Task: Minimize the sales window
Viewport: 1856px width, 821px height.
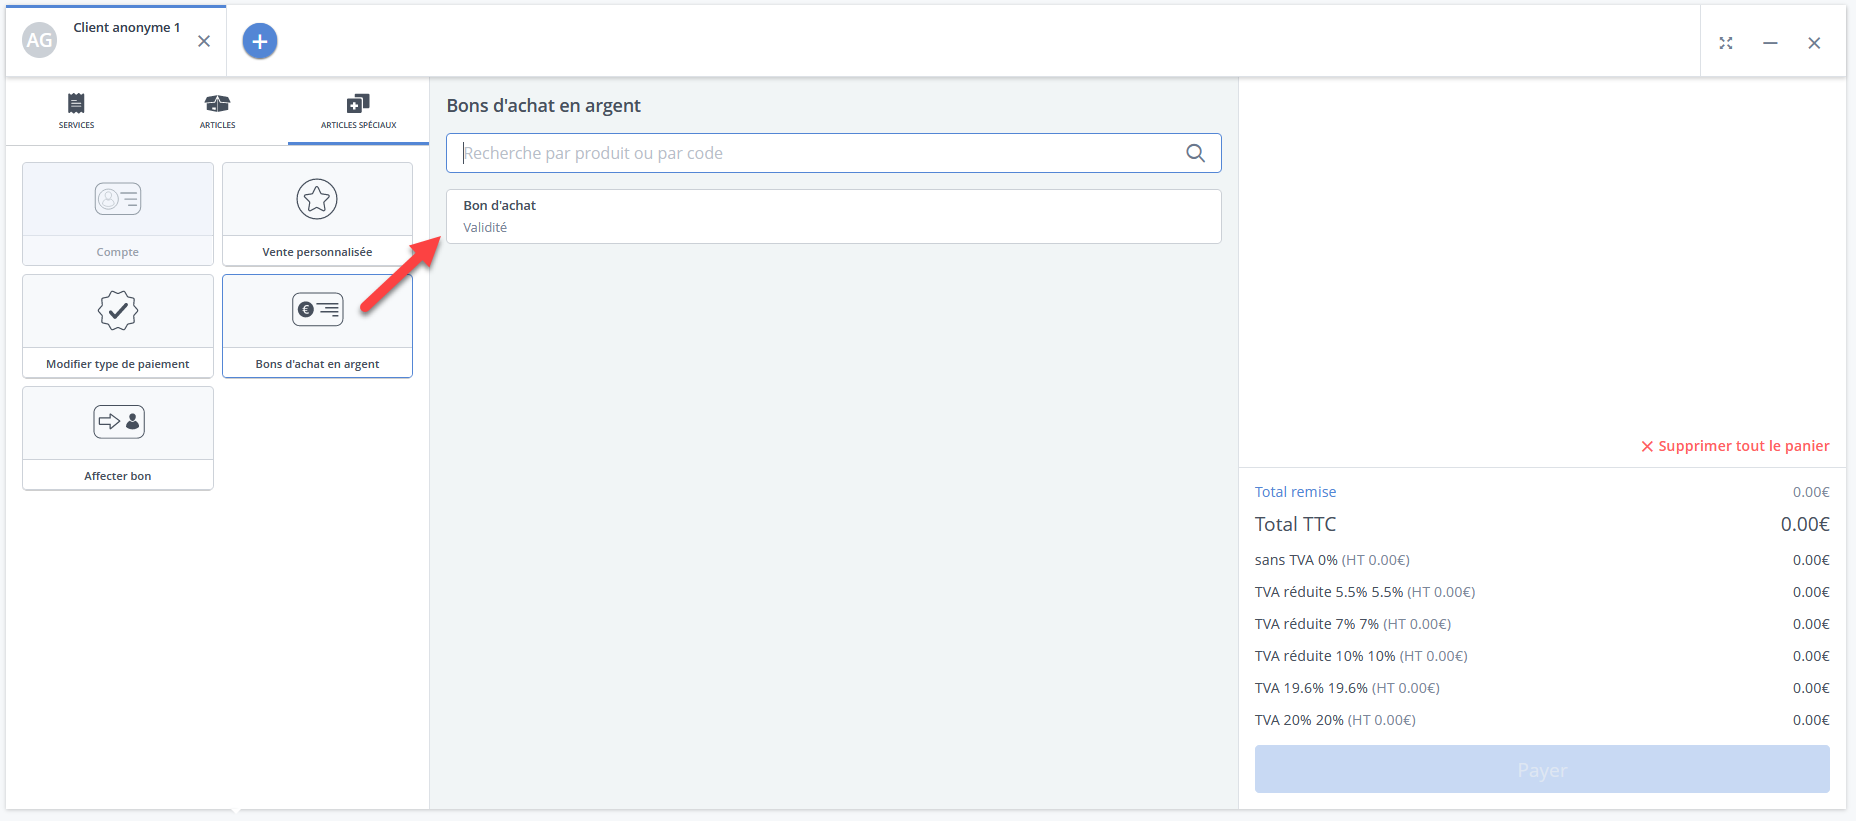Action: point(1770,43)
